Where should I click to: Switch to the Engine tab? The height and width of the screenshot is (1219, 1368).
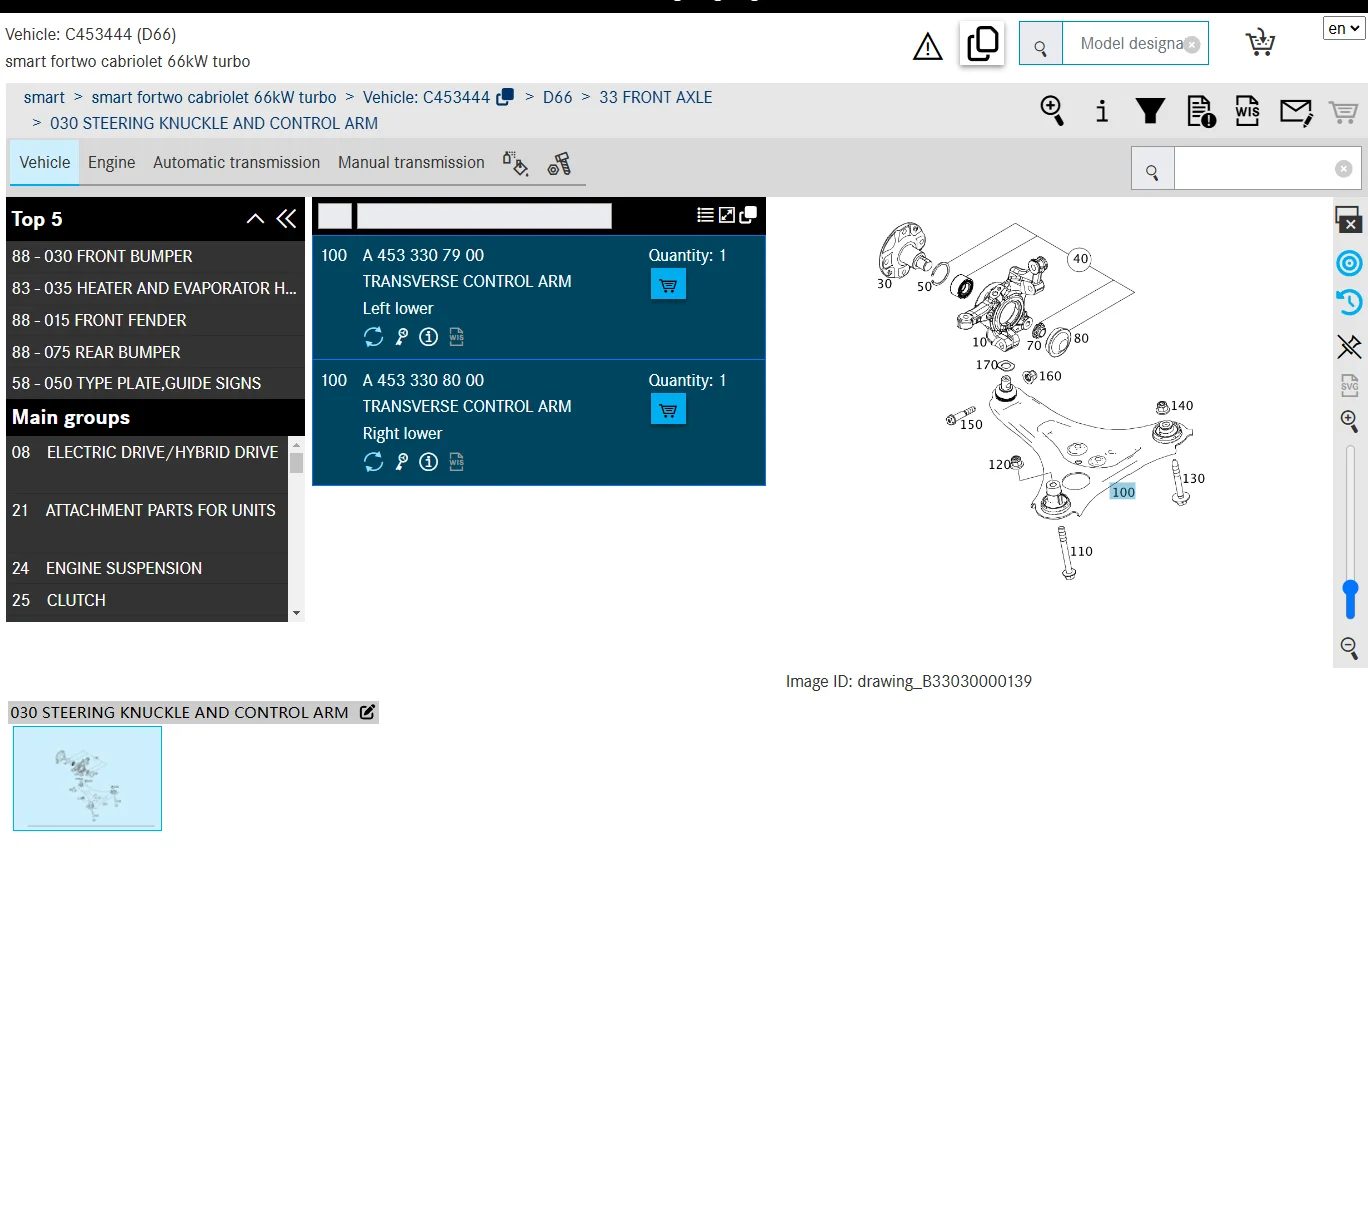pos(111,163)
